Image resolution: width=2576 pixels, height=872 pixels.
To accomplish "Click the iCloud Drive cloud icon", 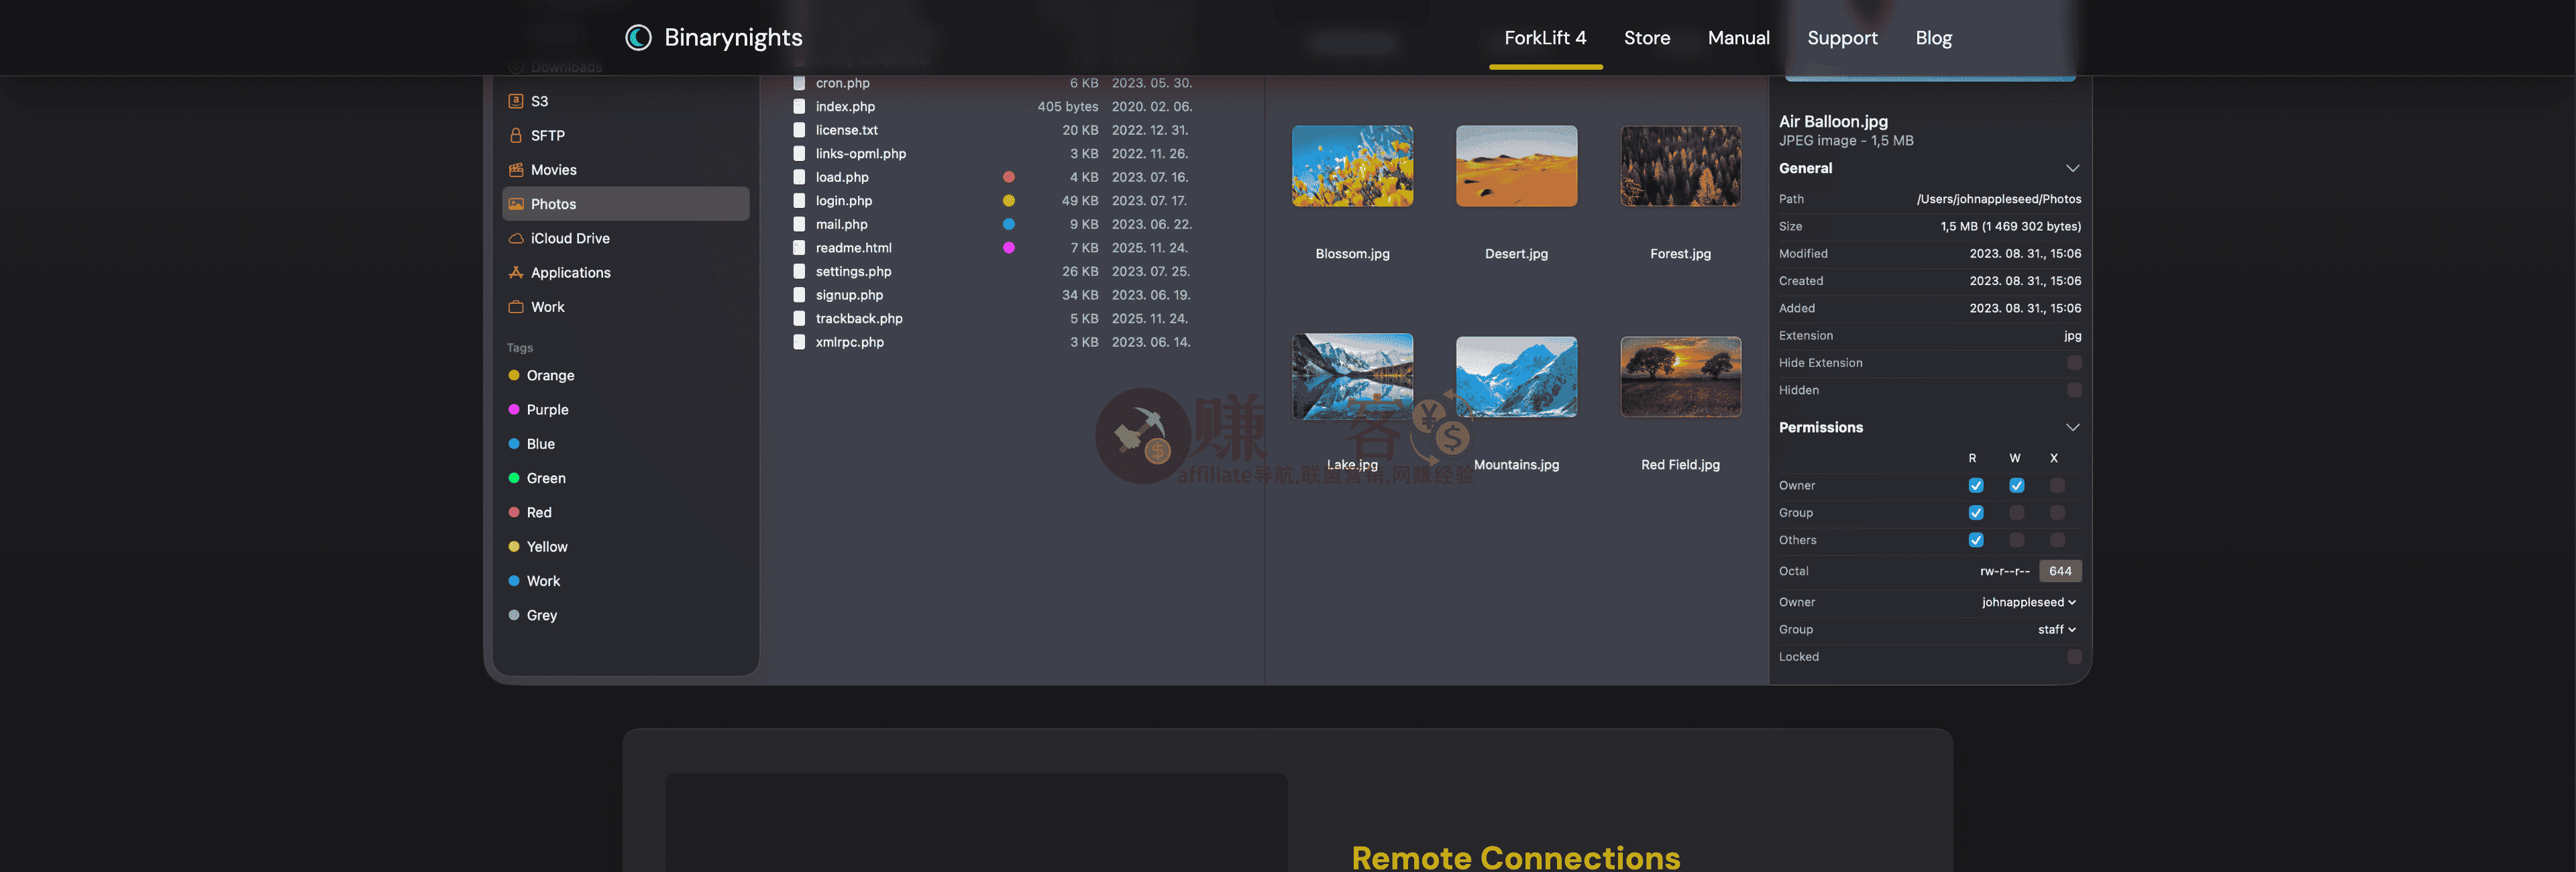I will tap(516, 238).
